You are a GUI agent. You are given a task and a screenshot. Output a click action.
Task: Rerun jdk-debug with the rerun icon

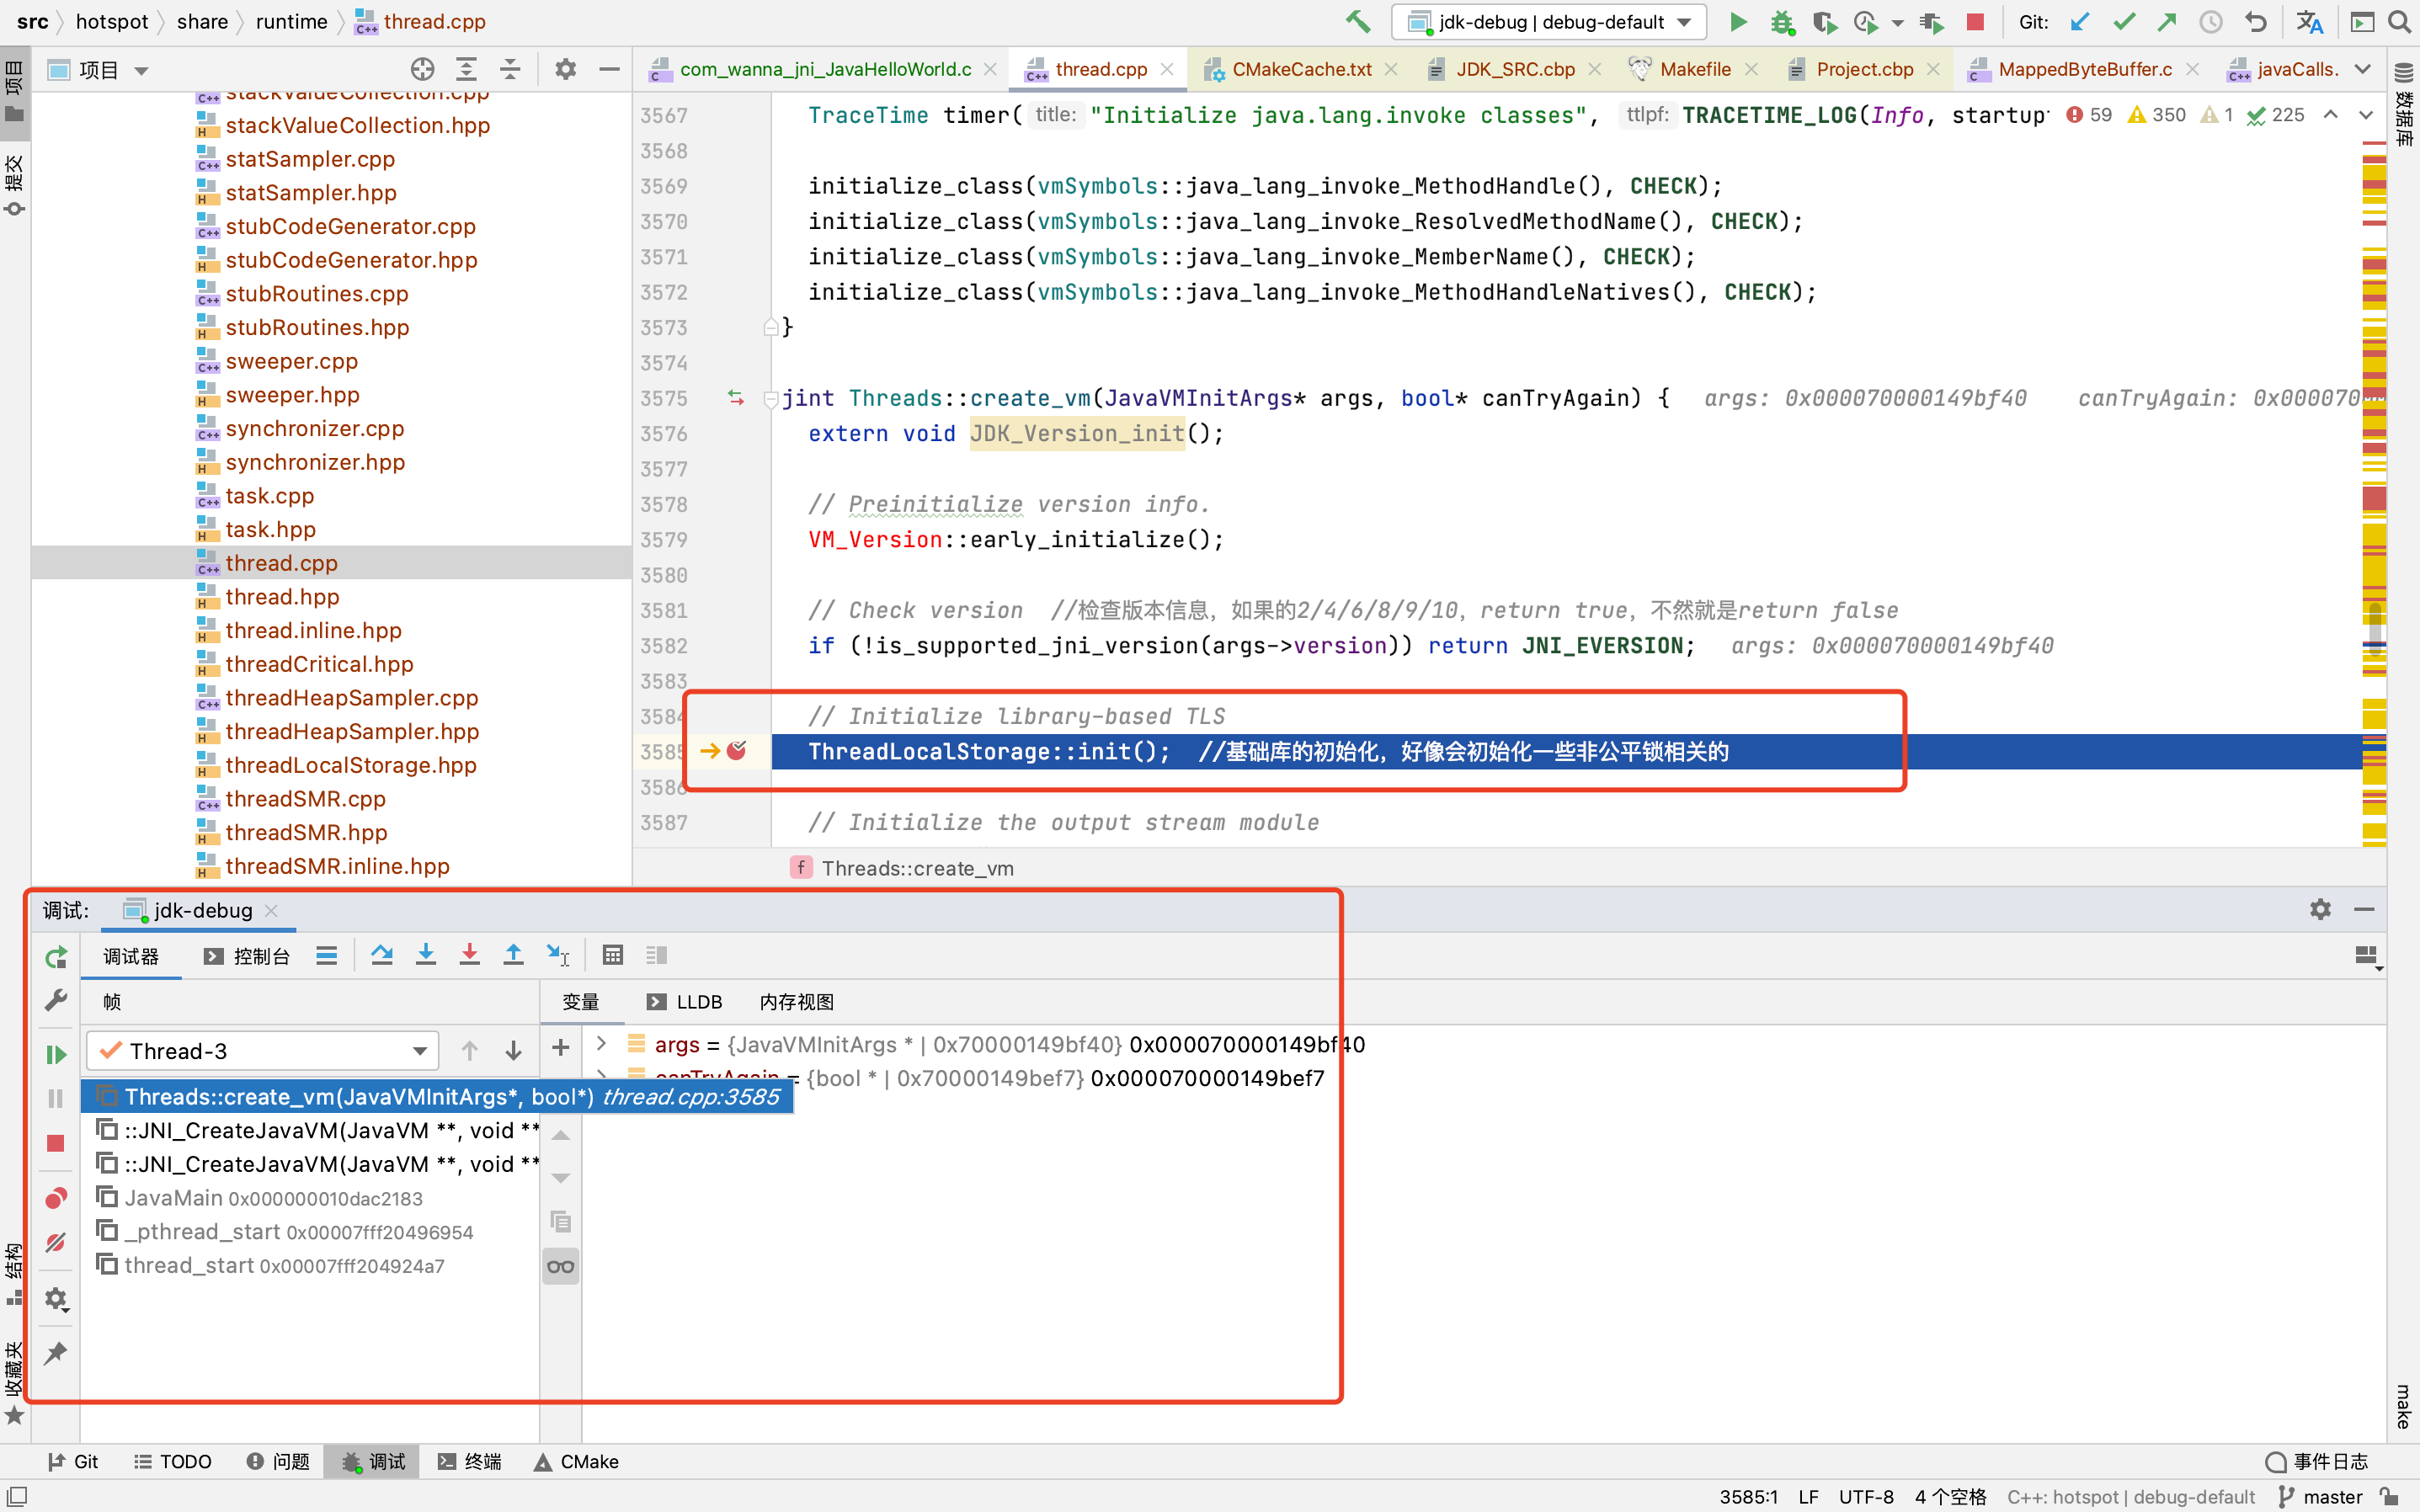click(x=56, y=957)
